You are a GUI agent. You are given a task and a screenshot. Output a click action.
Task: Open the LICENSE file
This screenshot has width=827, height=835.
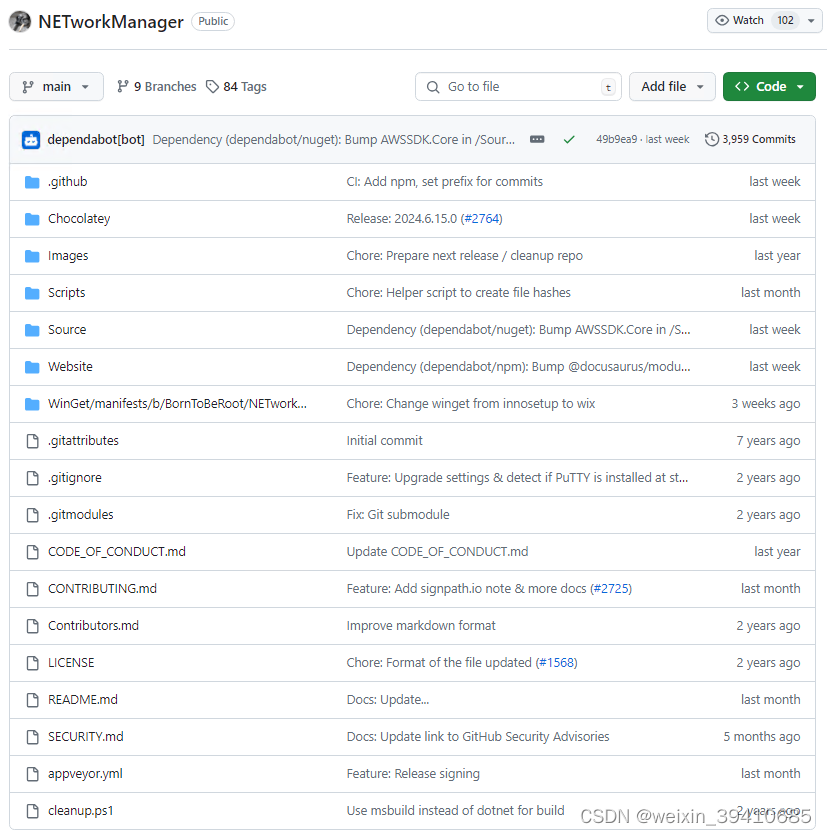tap(71, 662)
